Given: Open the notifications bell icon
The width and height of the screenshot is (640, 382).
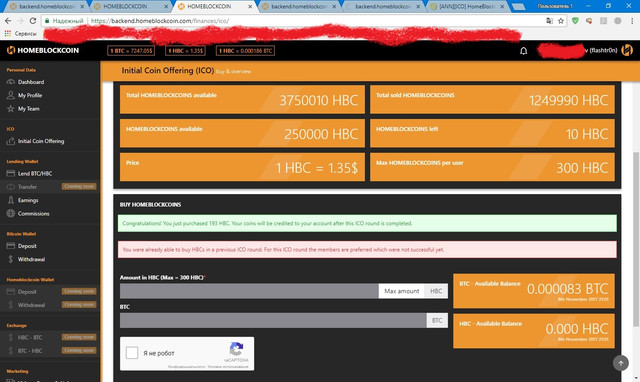Looking at the screenshot, I should click(523, 51).
